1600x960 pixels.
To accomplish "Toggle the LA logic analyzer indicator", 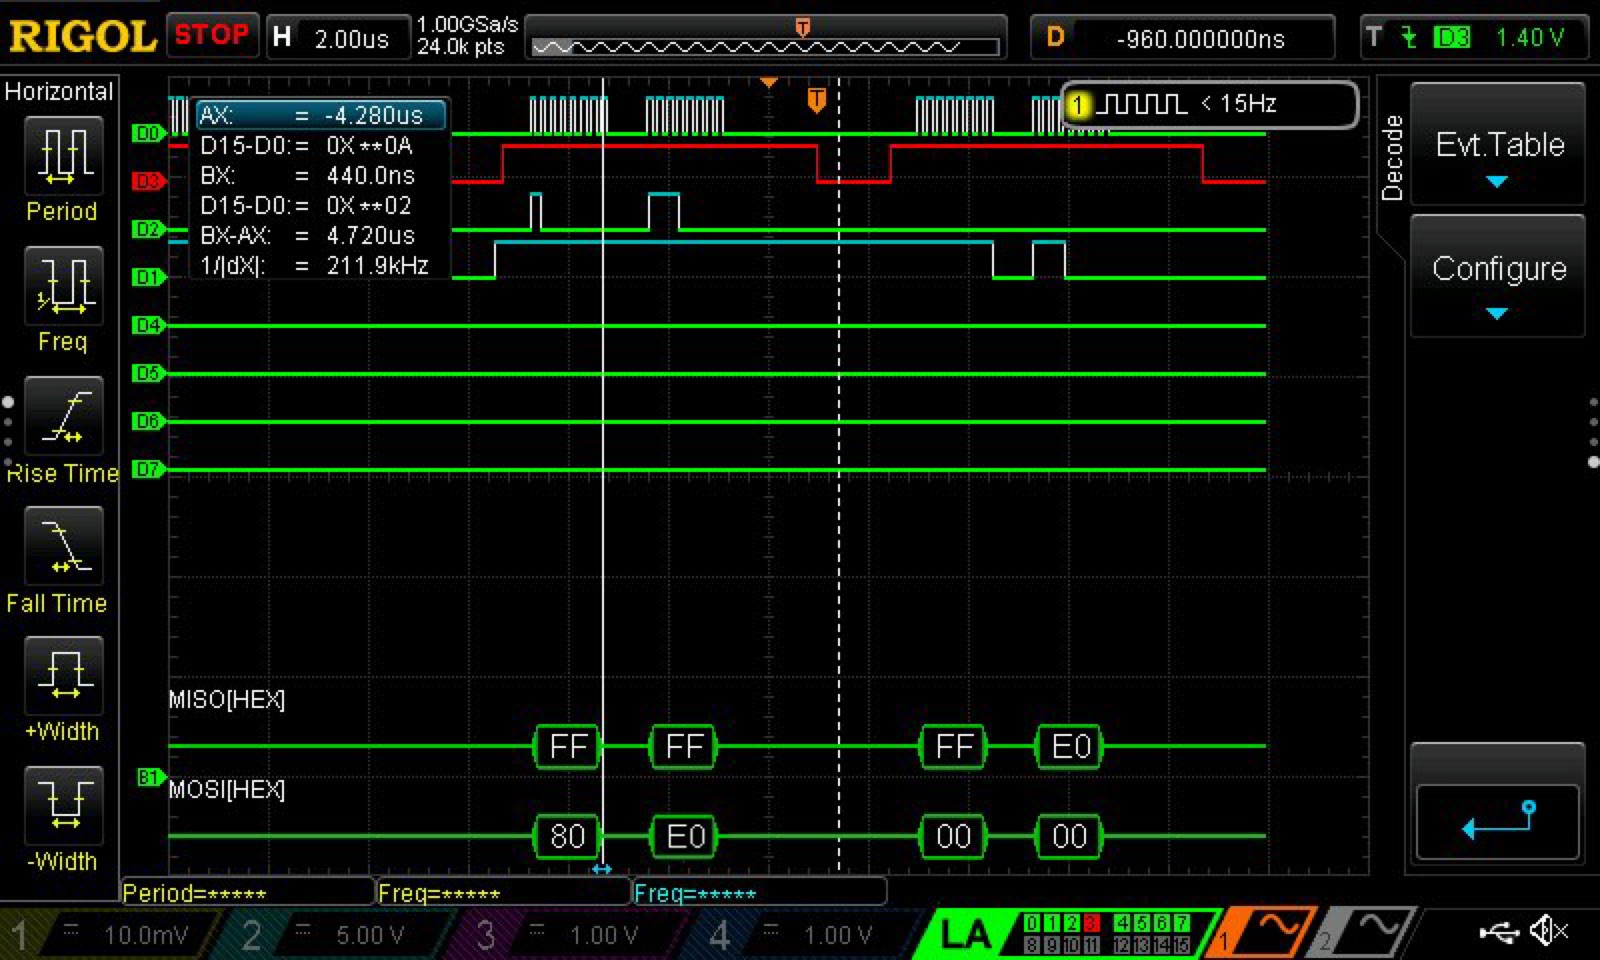I will (x=965, y=934).
